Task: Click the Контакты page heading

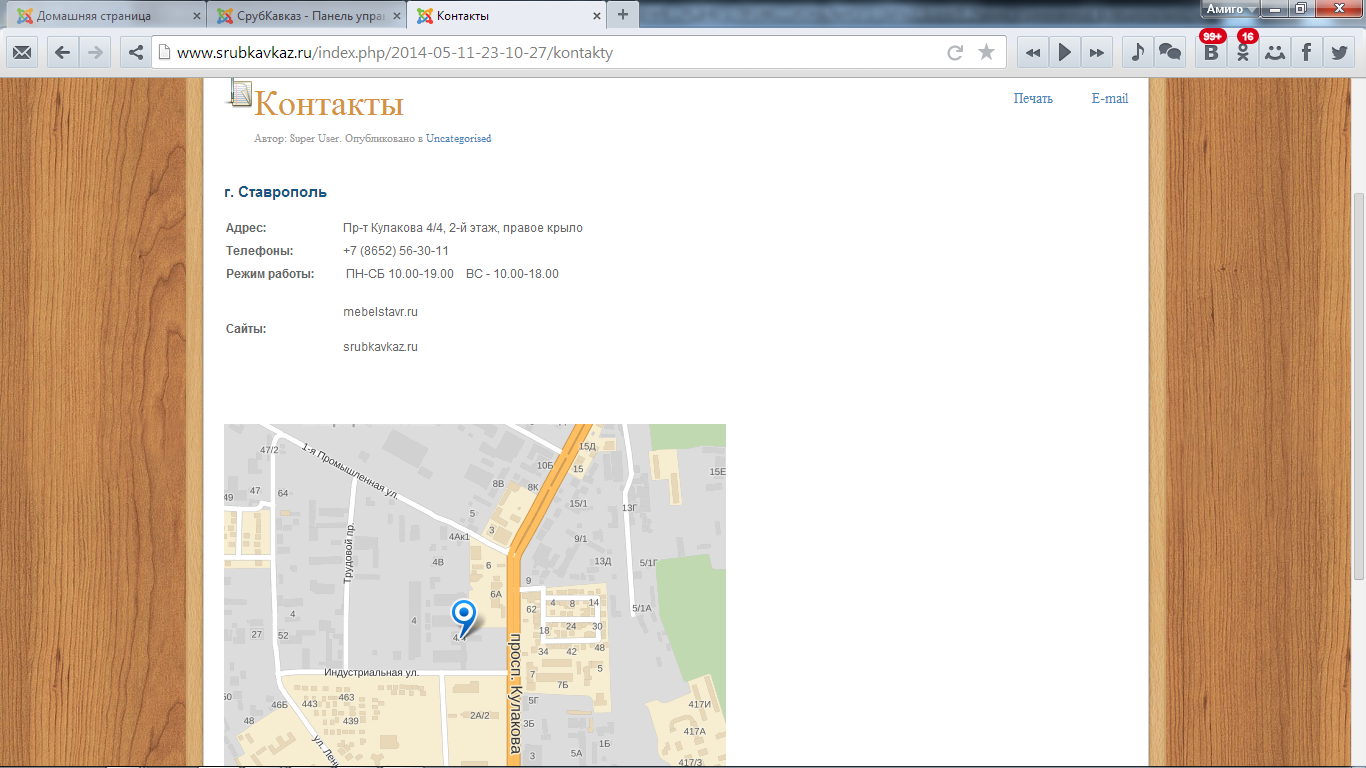Action: [x=329, y=103]
